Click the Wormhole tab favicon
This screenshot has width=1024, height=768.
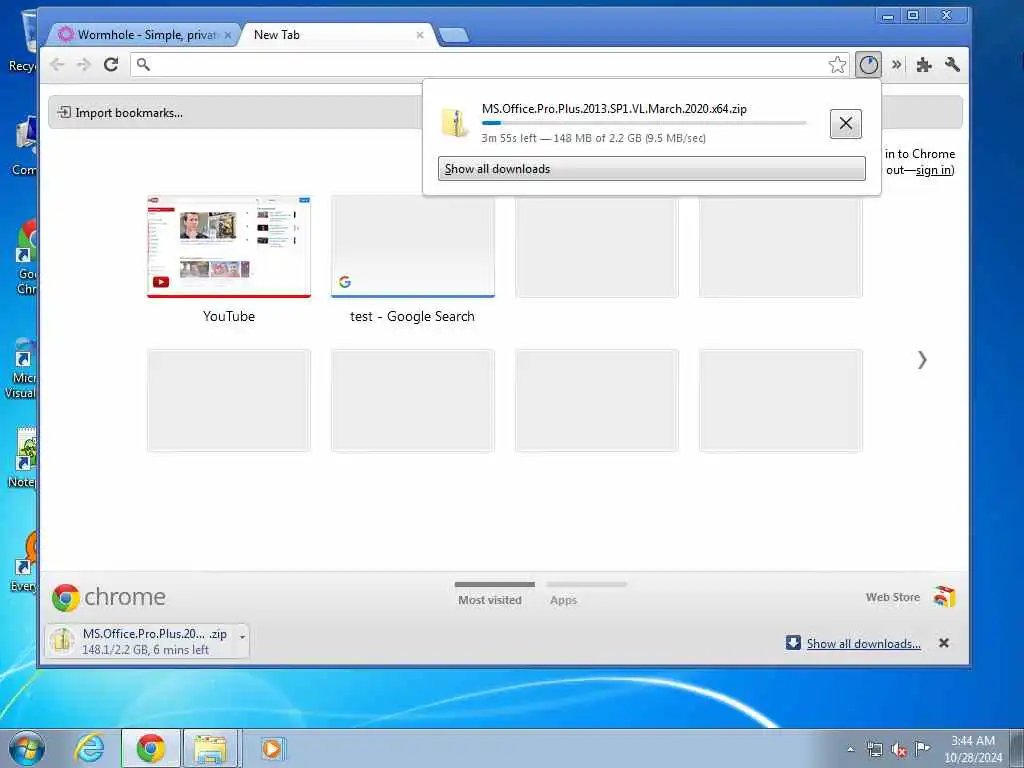coord(65,34)
